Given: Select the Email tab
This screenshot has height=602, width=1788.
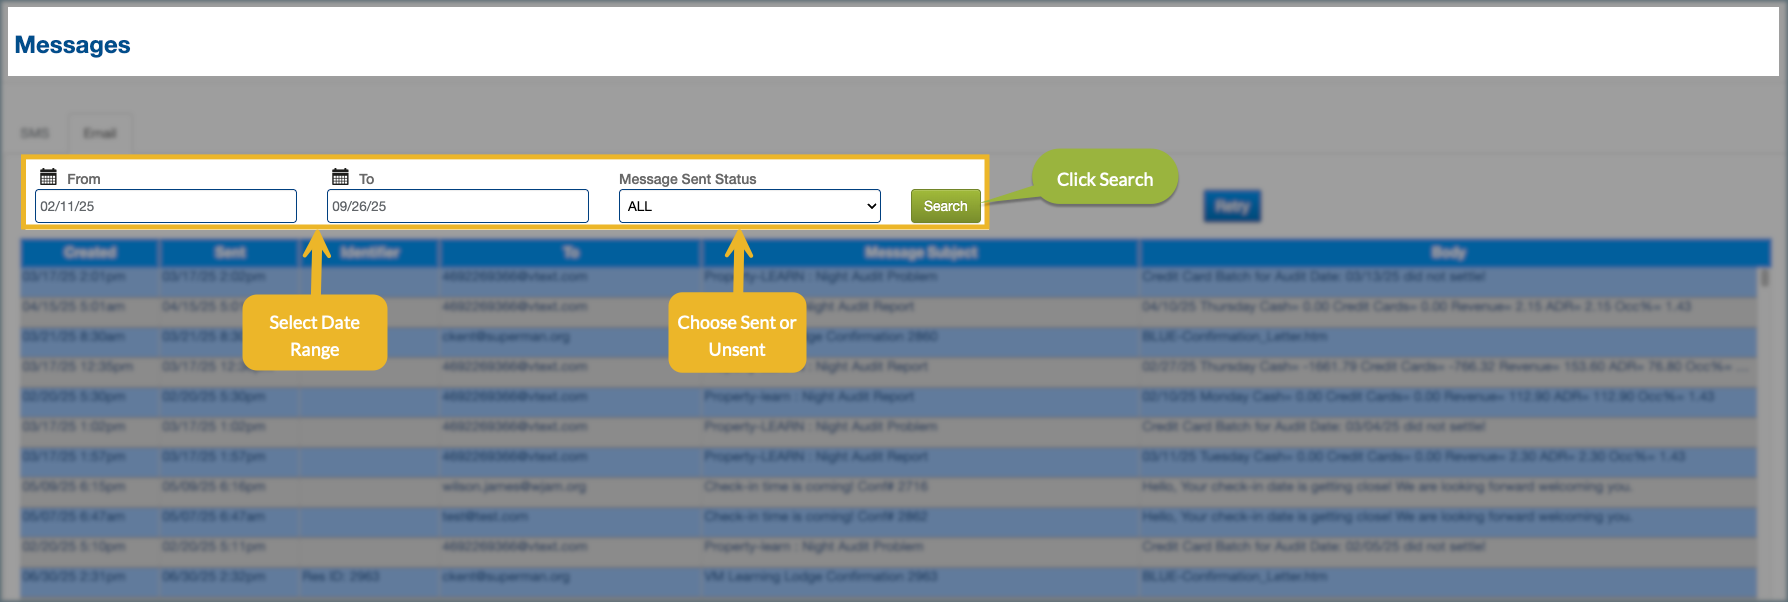Looking at the screenshot, I should coord(99,133).
